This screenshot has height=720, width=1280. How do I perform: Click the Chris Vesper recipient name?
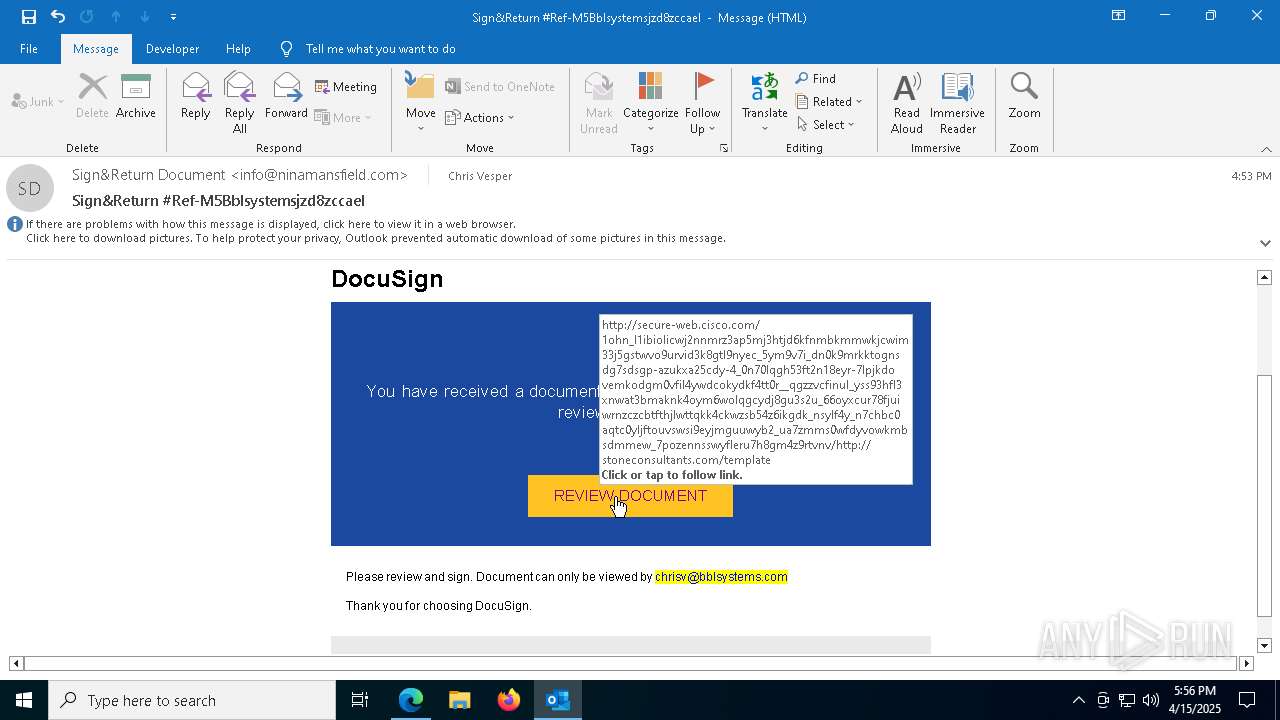[x=480, y=176]
